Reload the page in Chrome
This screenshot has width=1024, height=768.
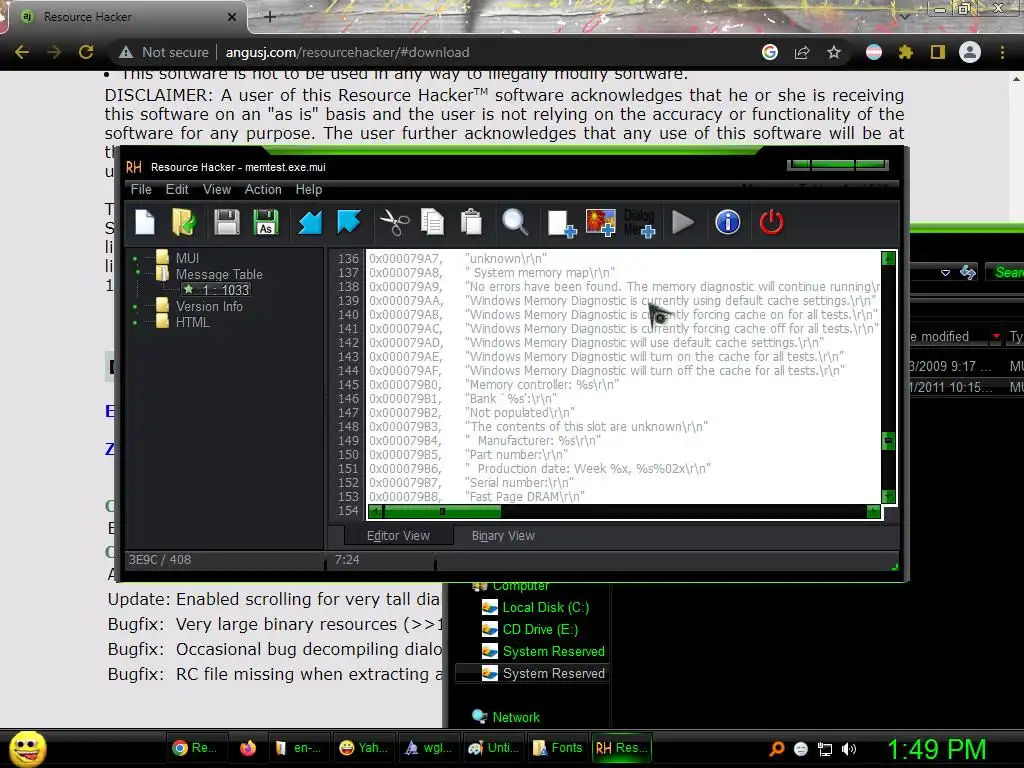point(86,52)
